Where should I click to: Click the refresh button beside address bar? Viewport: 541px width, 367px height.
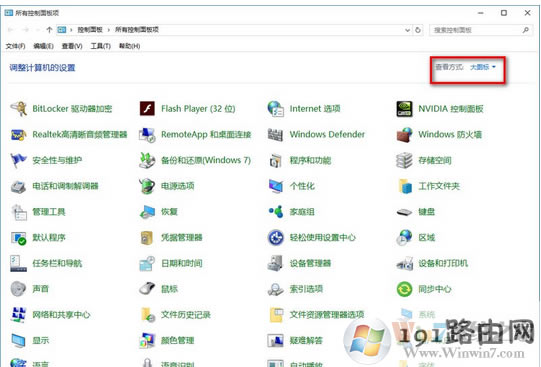(x=418, y=30)
